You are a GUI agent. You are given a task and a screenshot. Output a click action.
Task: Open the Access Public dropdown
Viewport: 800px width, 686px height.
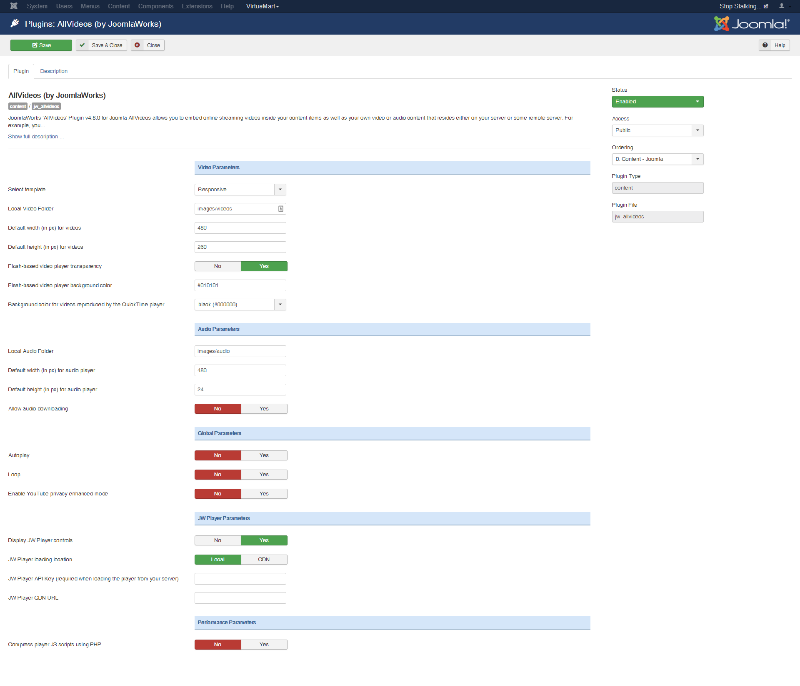coord(658,130)
